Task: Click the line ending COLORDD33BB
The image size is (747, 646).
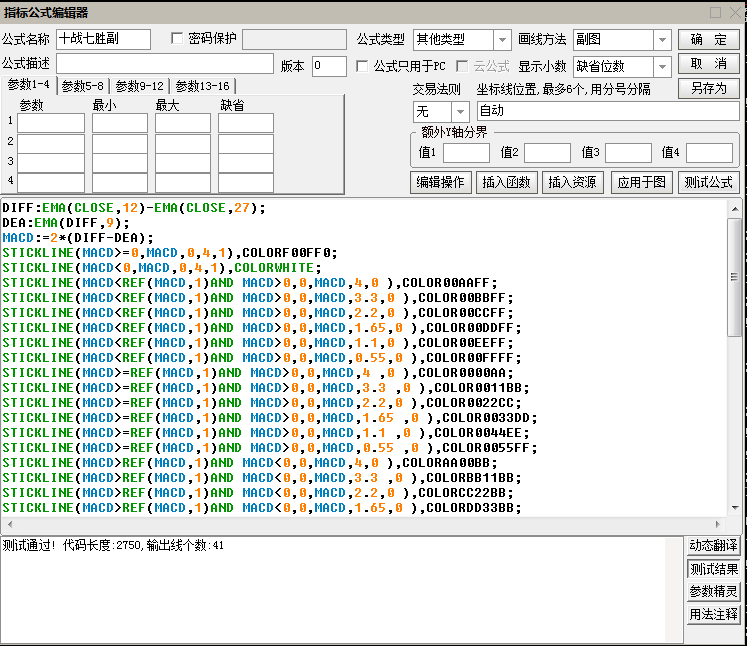Action: click(x=262, y=508)
